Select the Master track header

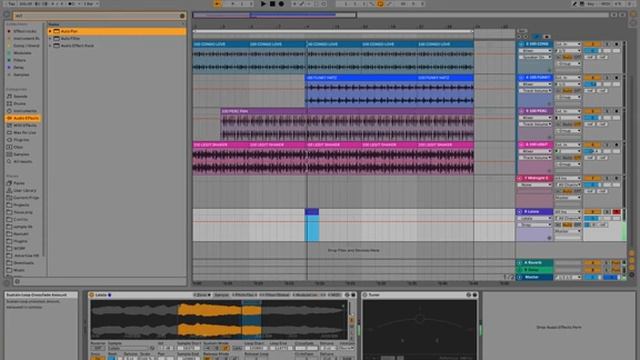[535, 277]
